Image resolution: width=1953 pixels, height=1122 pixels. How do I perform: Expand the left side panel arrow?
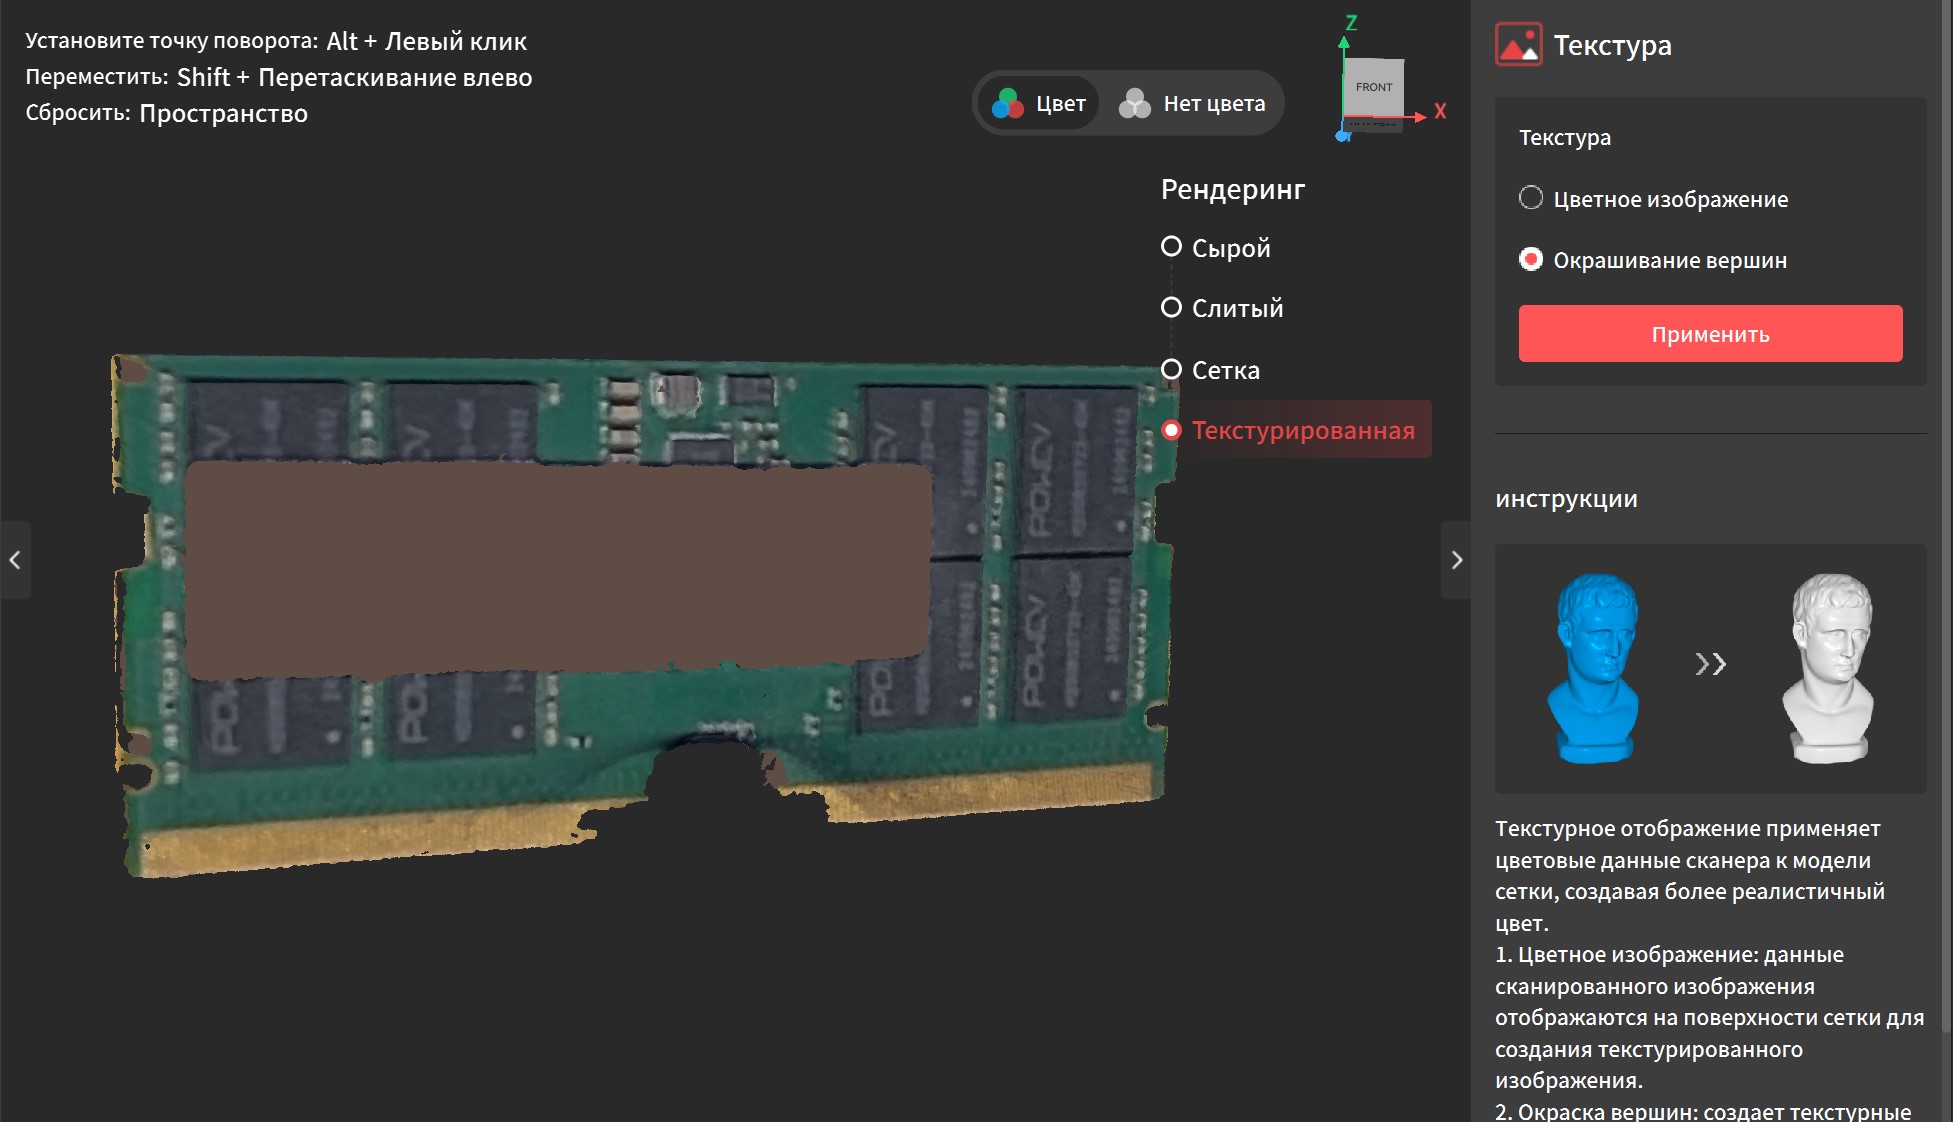(15, 560)
